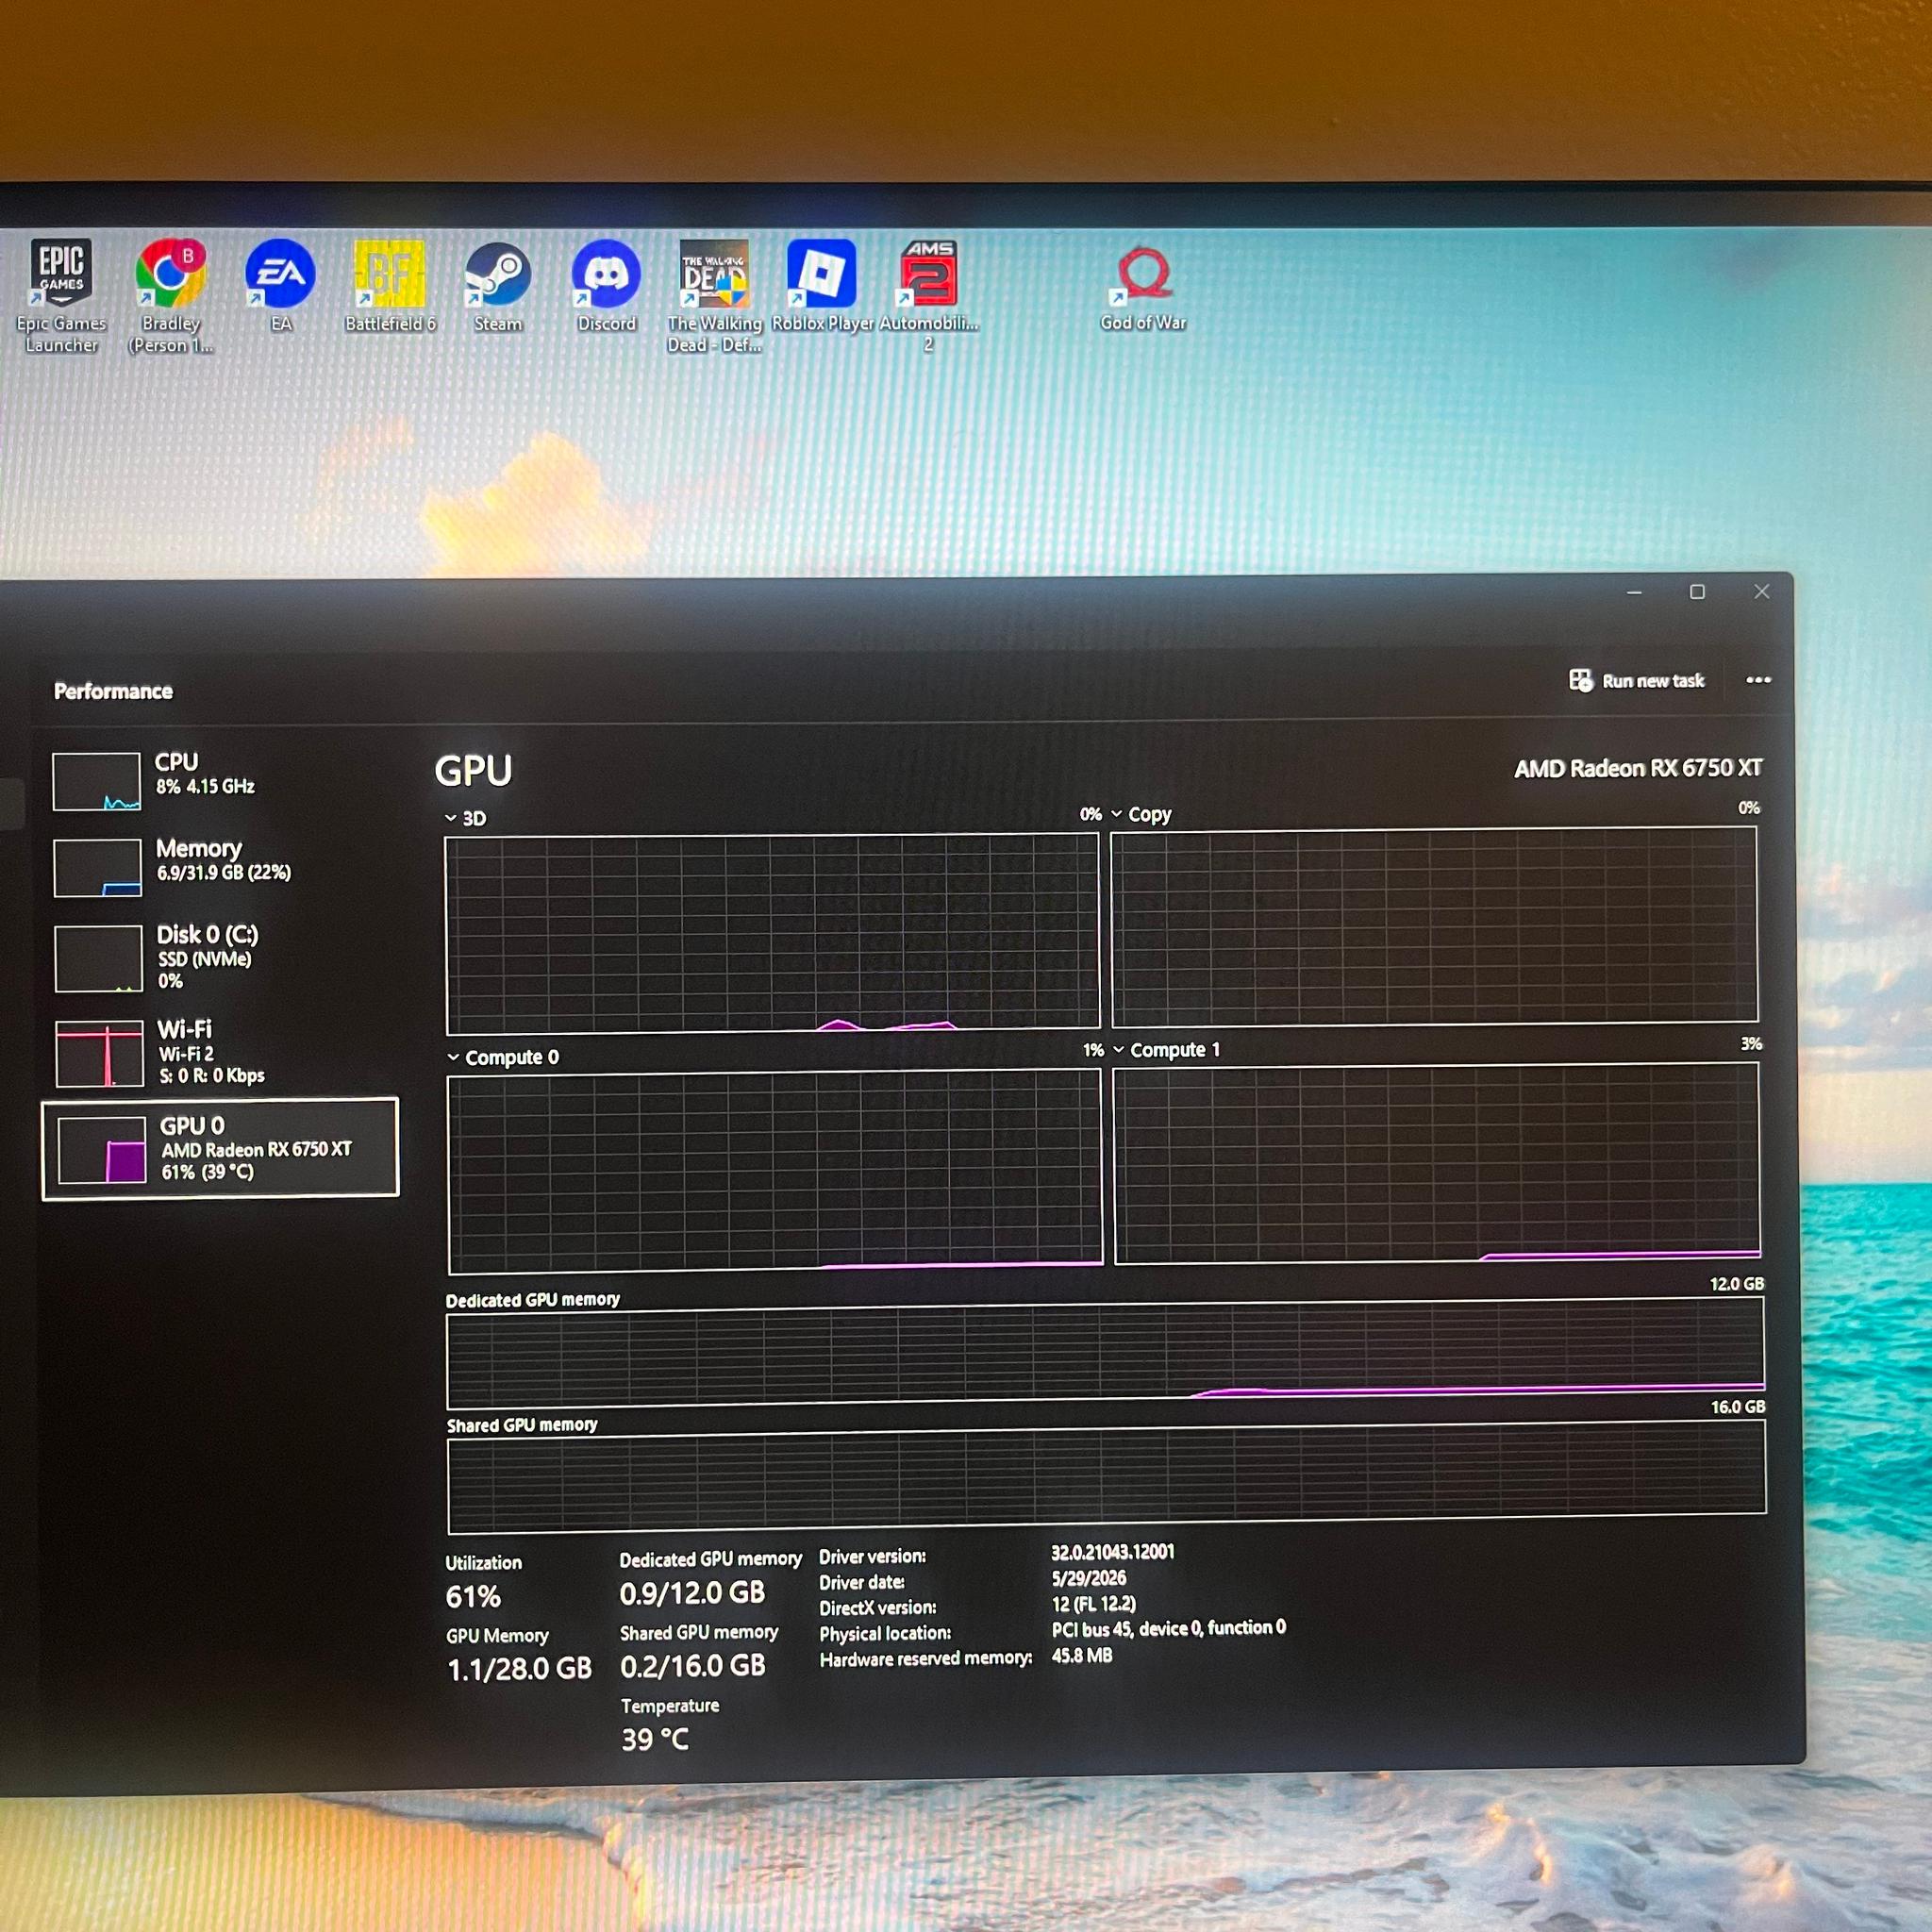Open the Epic Games Launcher desktop shortcut
The height and width of the screenshot is (1932, 1932).
point(61,294)
